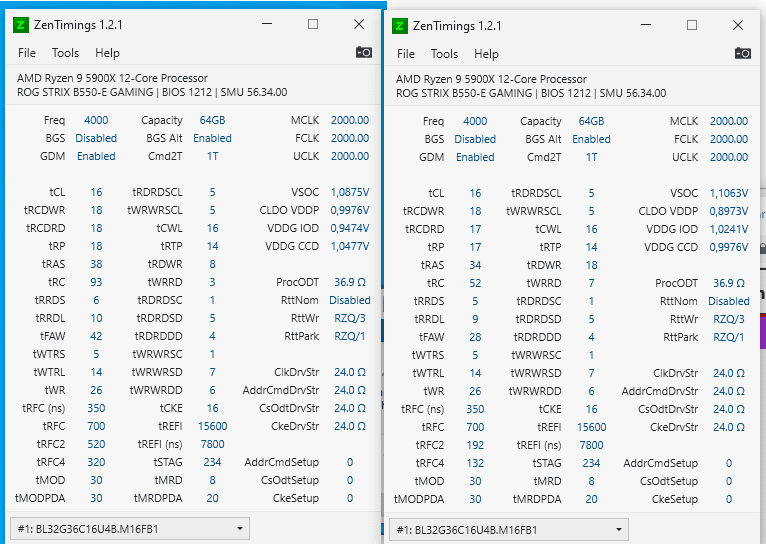Click tRFC4 value 320 in left window
The image size is (766, 544).
[96, 462]
